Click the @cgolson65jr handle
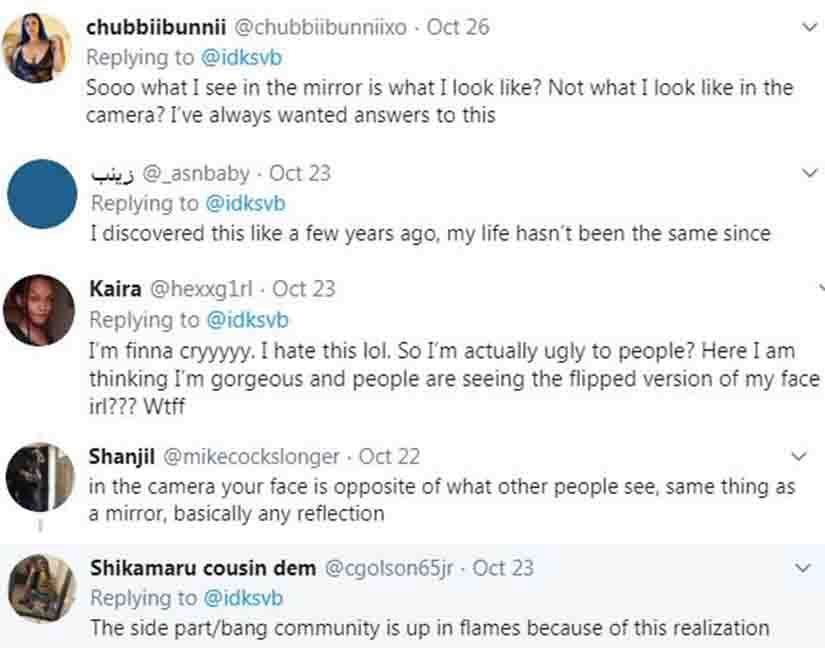 point(390,568)
